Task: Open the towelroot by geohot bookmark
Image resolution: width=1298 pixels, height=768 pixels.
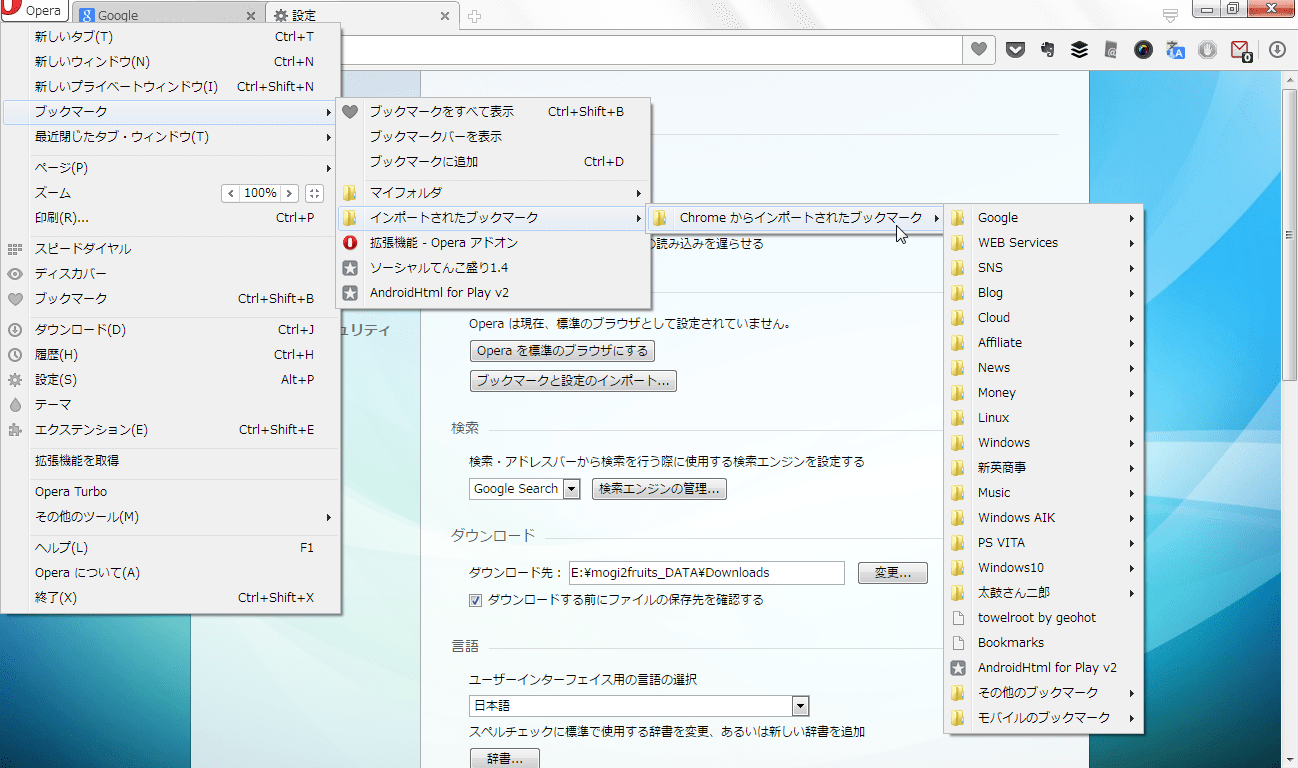Action: tap(1044, 618)
